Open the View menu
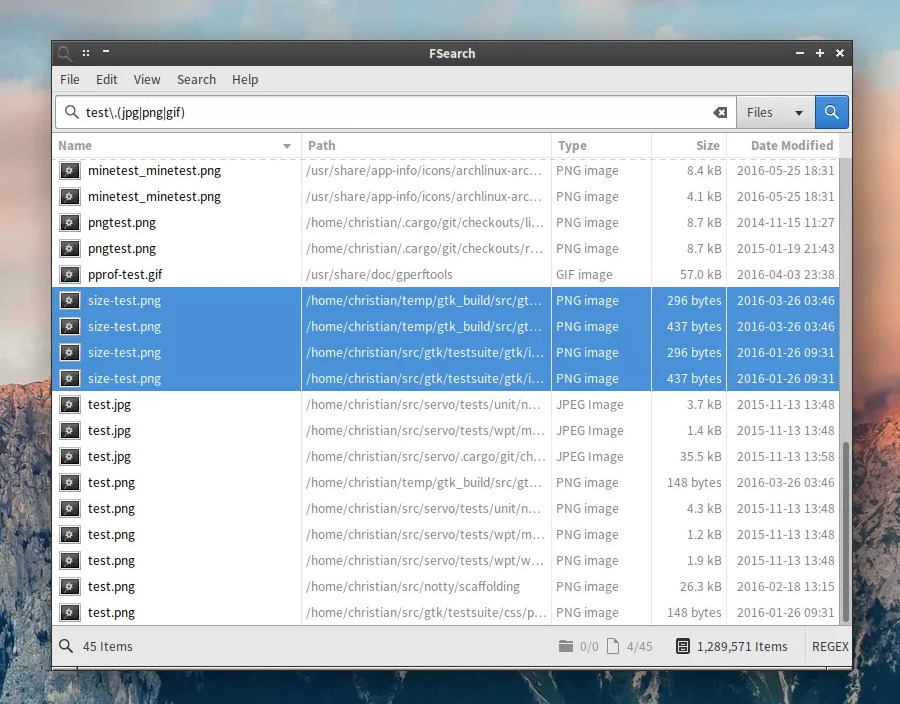This screenshot has width=900, height=704. (147, 80)
